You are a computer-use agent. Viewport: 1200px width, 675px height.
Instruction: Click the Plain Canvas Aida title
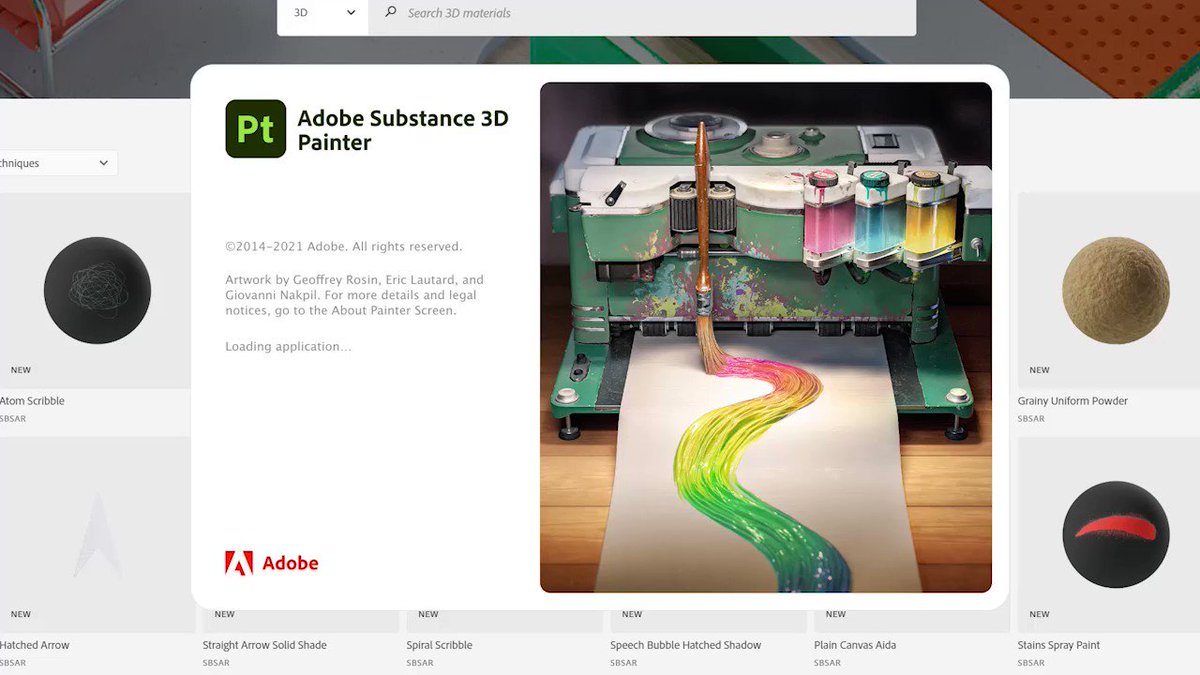pos(855,645)
